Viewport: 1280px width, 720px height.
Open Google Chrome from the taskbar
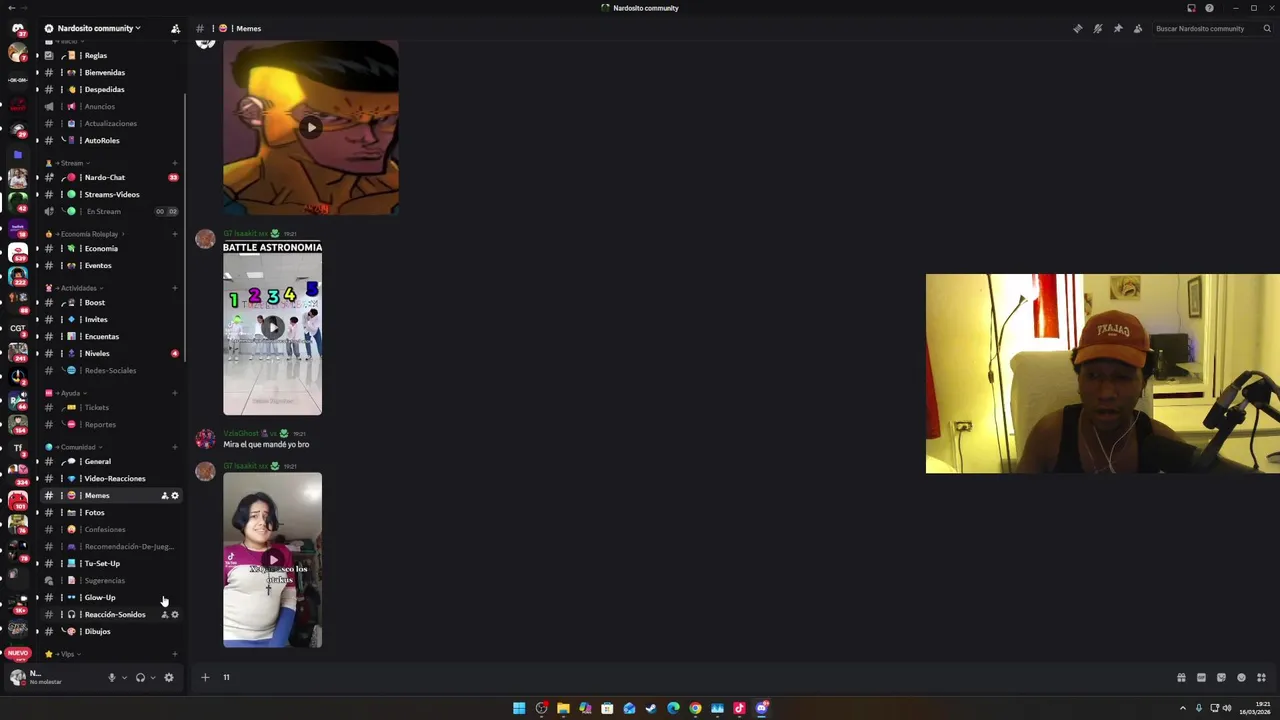coord(695,709)
